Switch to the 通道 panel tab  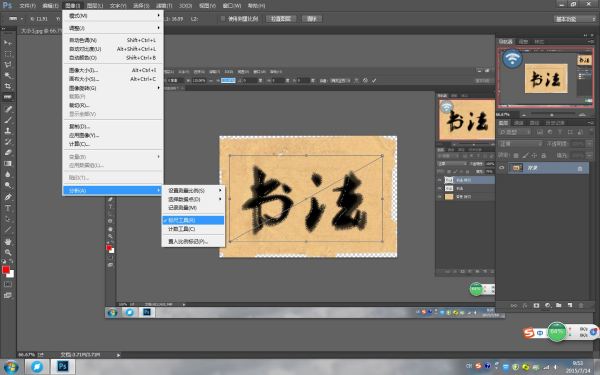pyautogui.click(x=518, y=123)
